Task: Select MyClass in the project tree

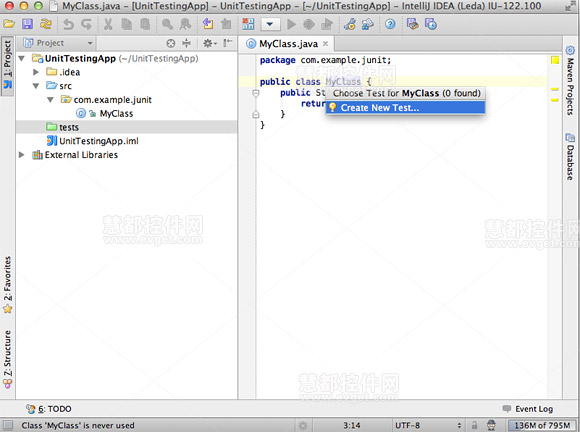Action: click(116, 114)
